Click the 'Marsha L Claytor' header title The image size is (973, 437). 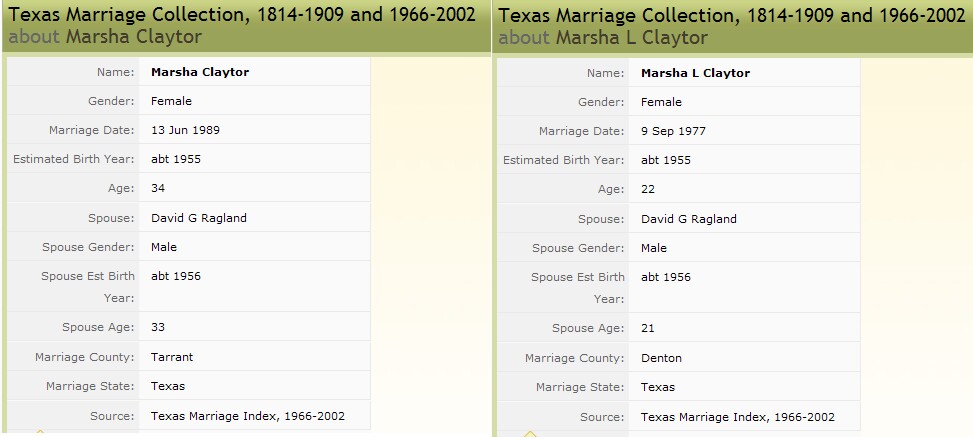(632, 38)
